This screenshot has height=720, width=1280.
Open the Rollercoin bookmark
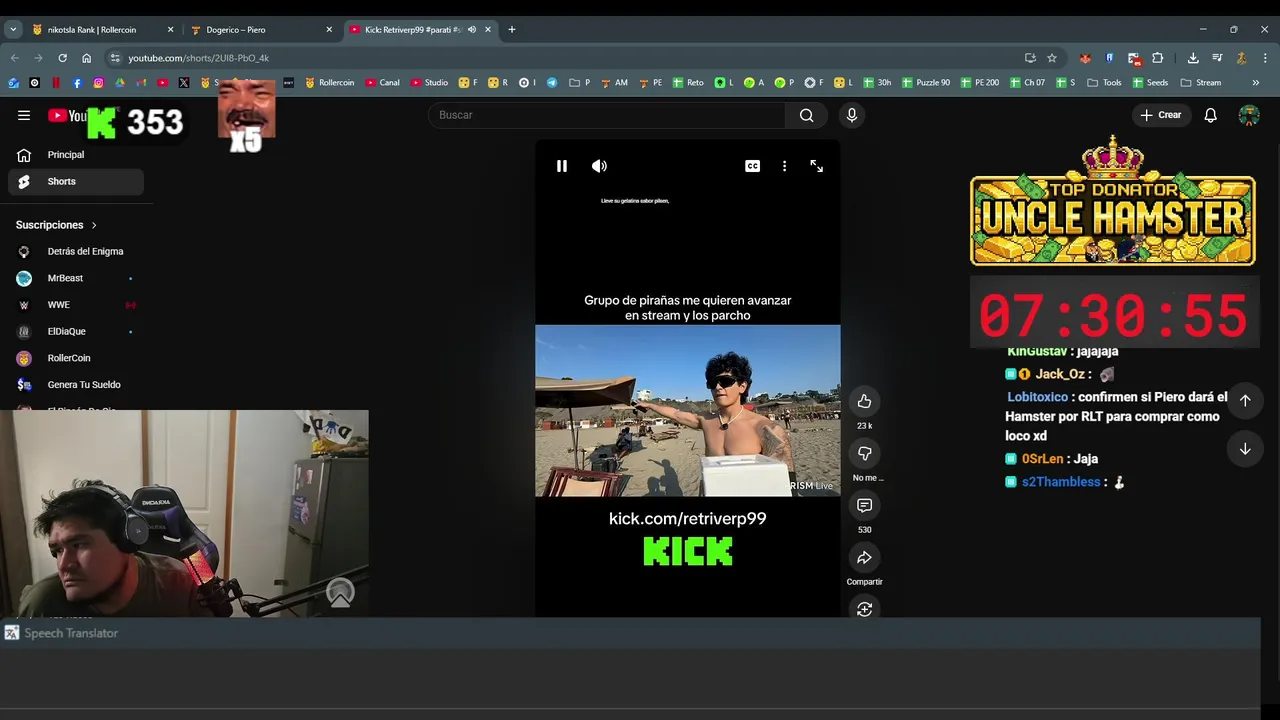click(x=330, y=83)
